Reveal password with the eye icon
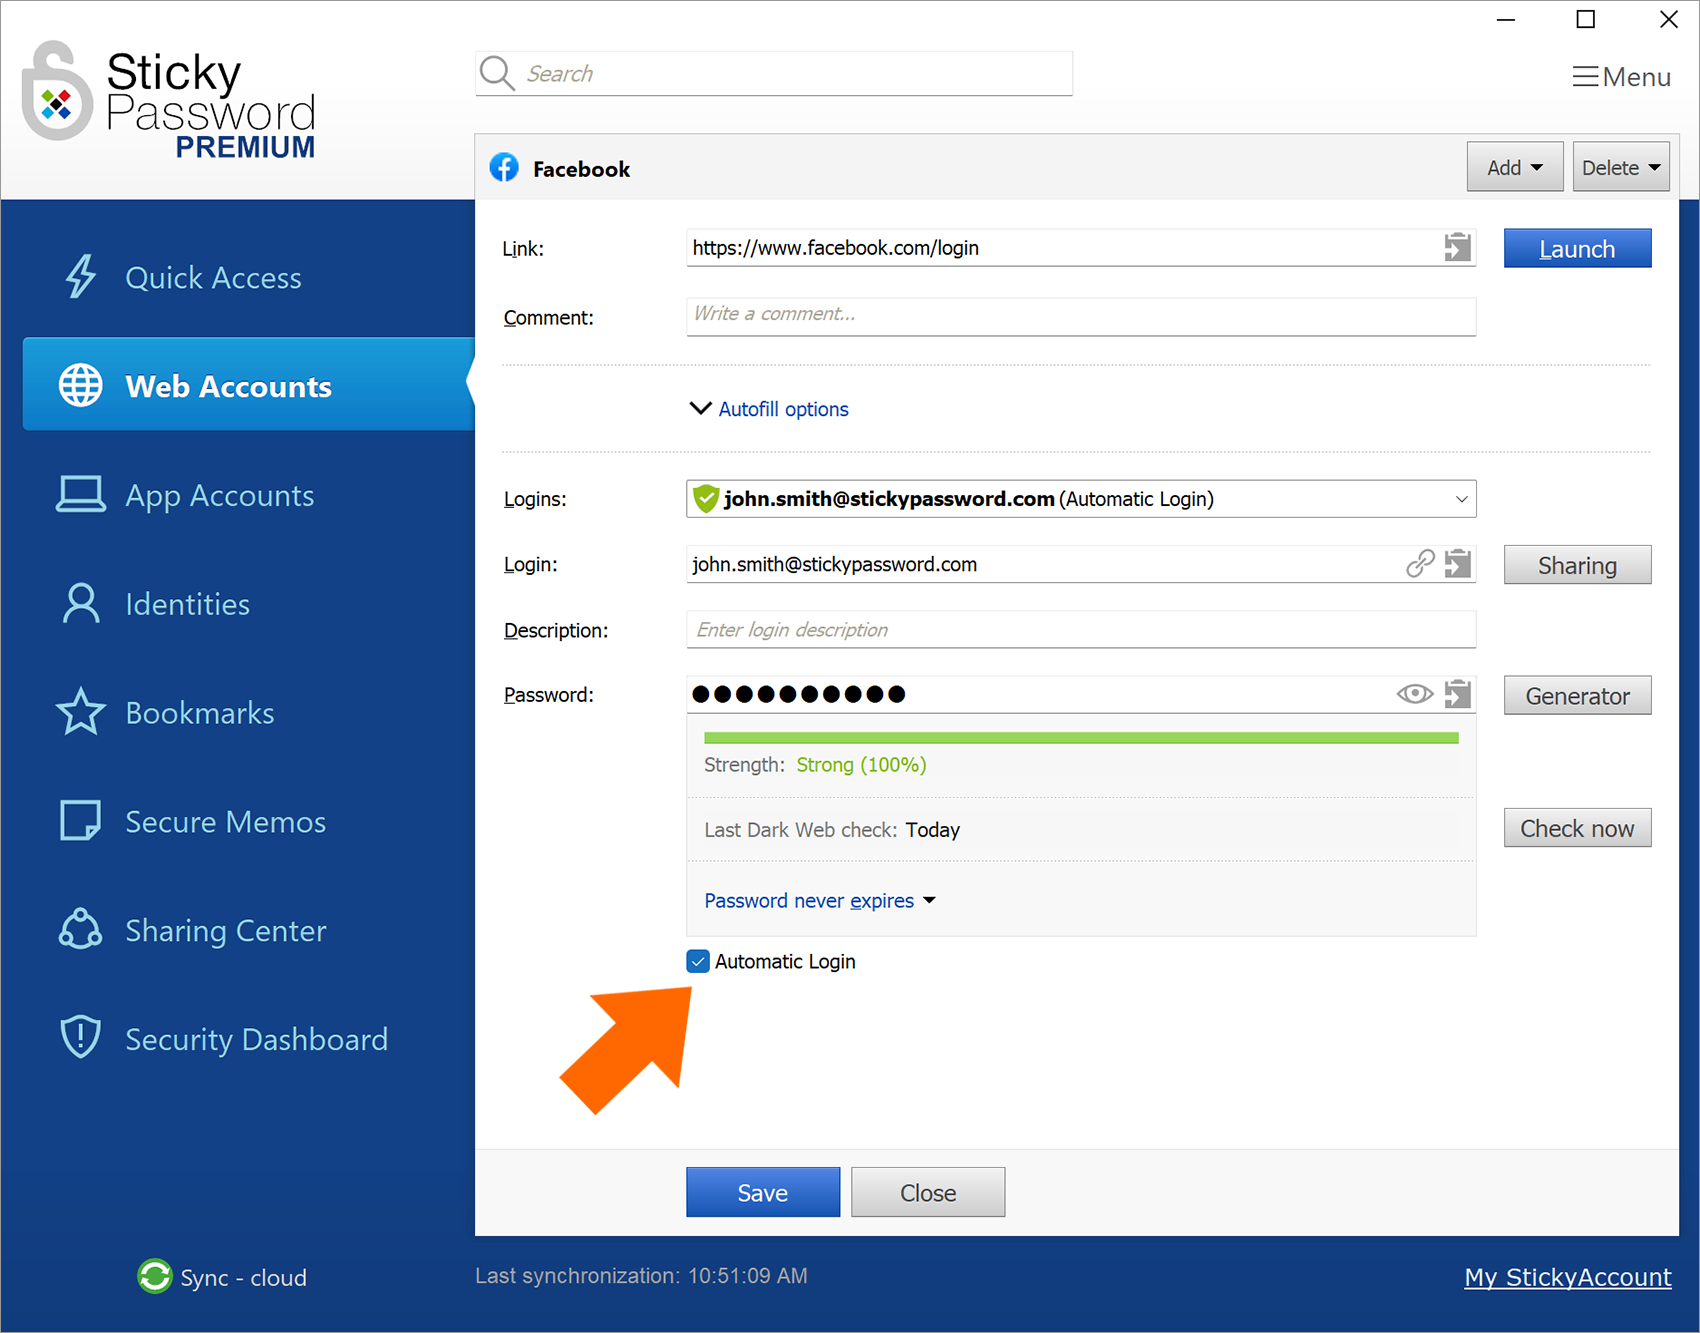Image resolution: width=1700 pixels, height=1333 pixels. coord(1415,694)
